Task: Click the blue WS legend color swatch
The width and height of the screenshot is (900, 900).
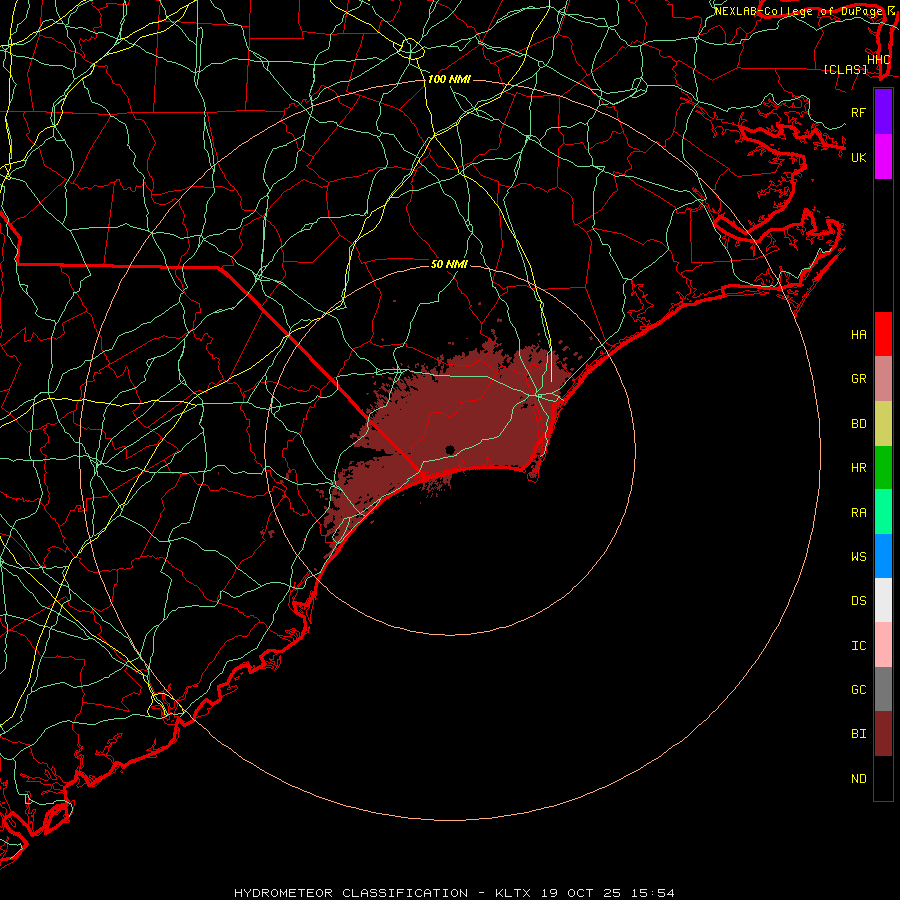Action: click(883, 556)
